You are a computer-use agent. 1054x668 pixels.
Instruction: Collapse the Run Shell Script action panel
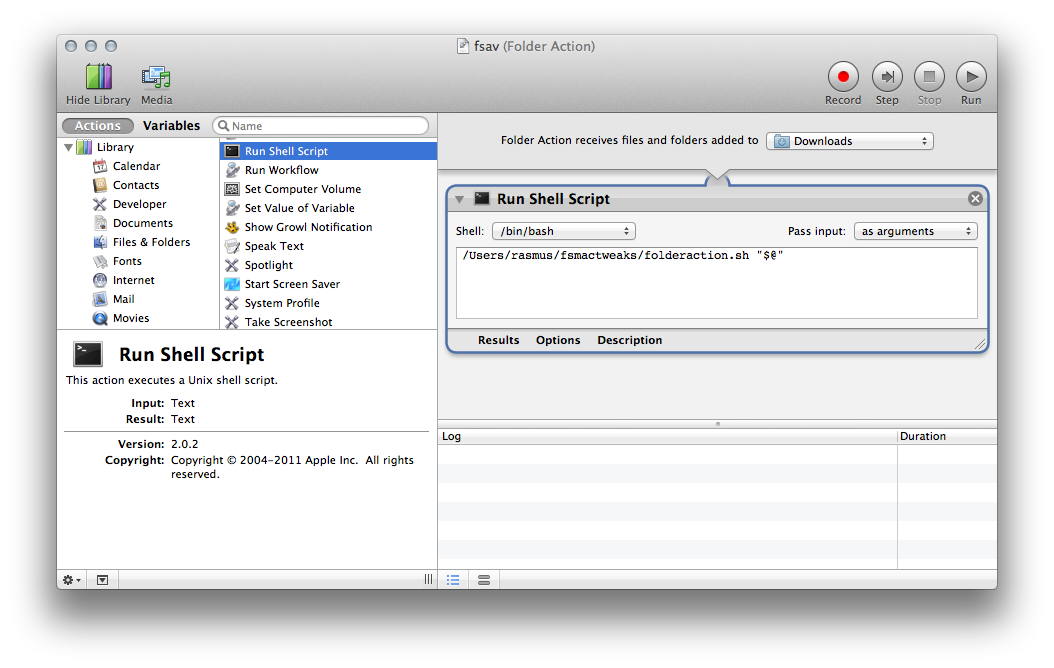click(x=460, y=200)
